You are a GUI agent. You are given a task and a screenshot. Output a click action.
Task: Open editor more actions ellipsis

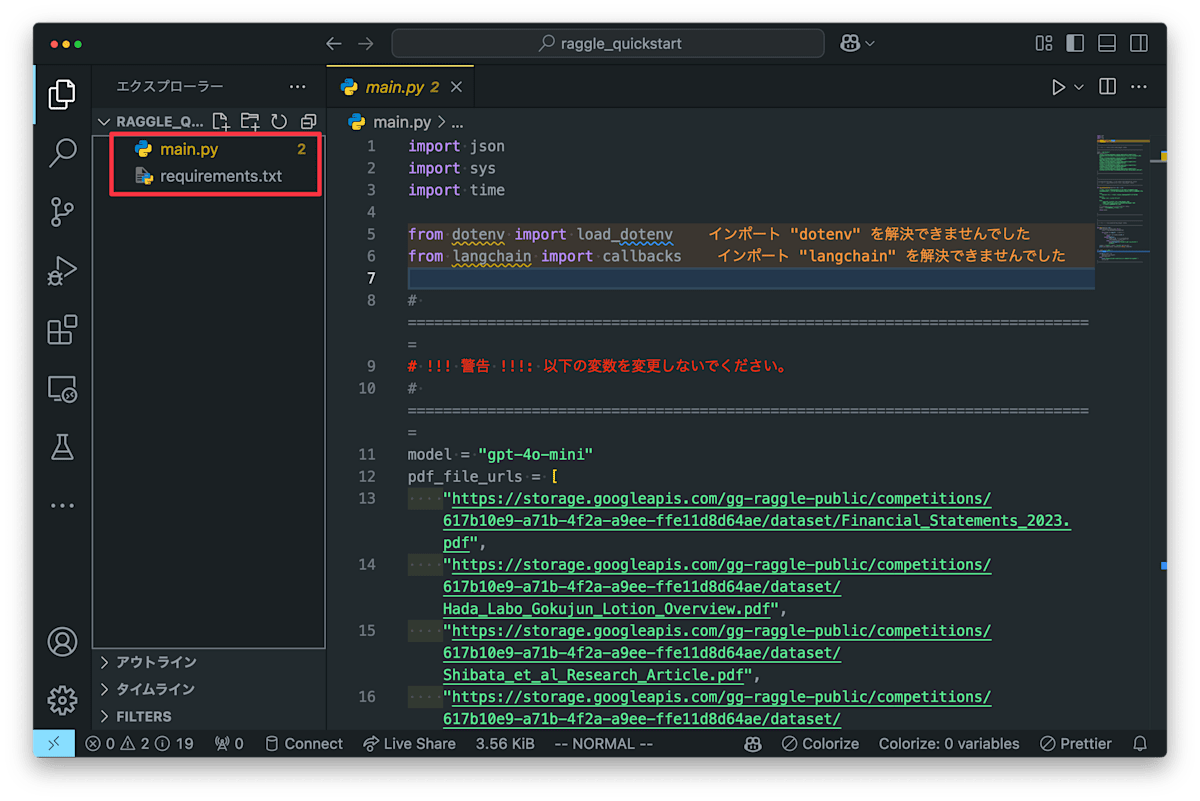point(1139,87)
